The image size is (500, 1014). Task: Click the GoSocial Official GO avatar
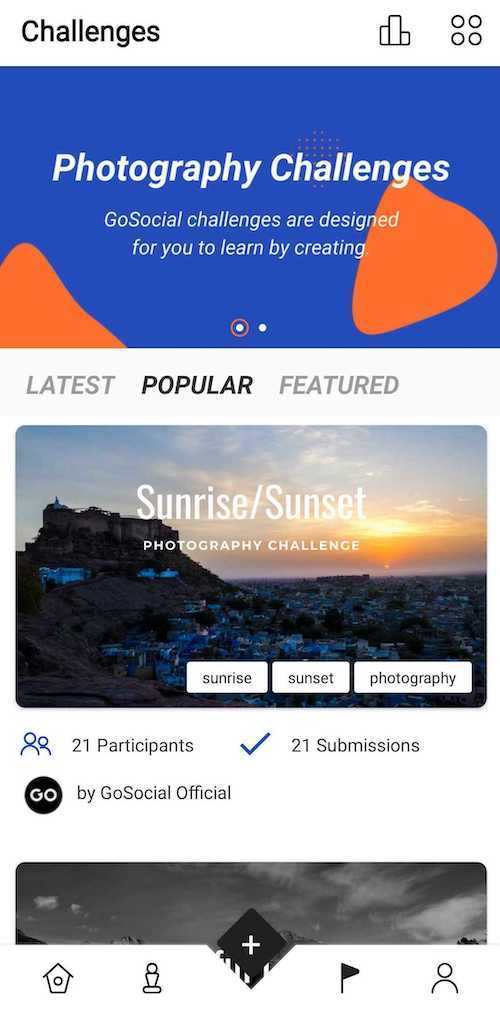[x=43, y=795]
